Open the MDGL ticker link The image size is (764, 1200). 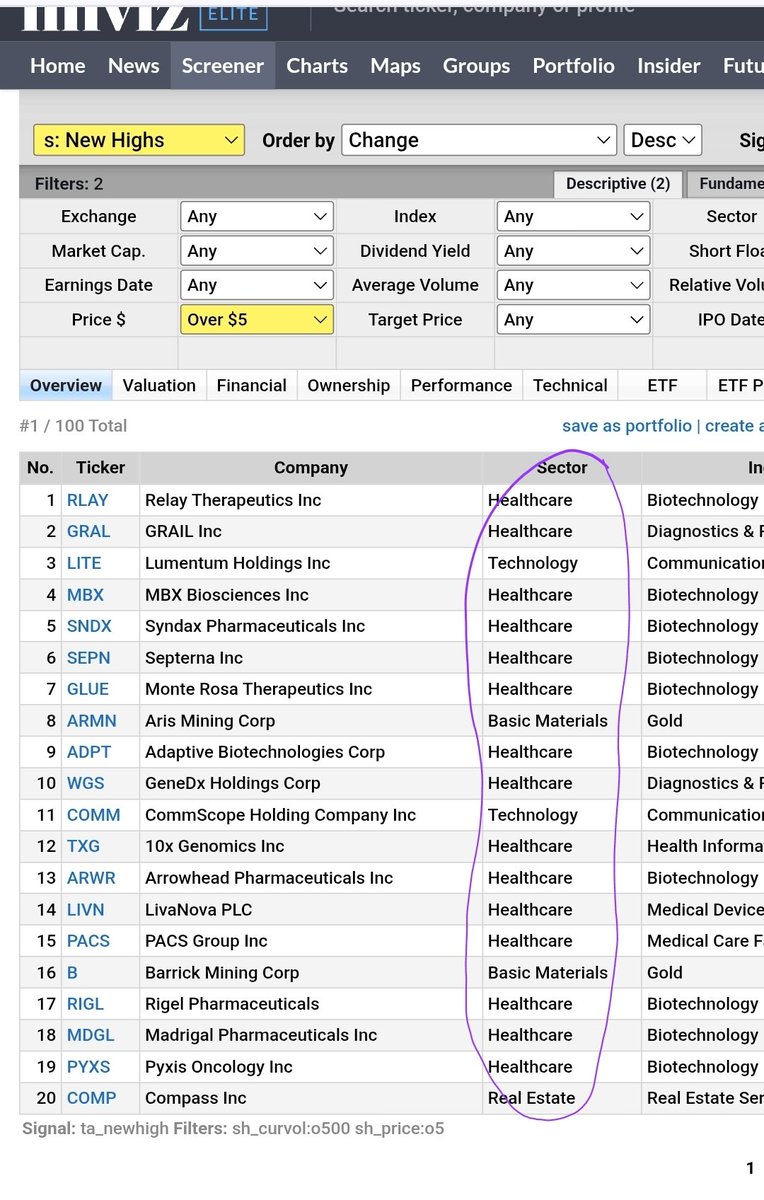pyautogui.click(x=91, y=1035)
